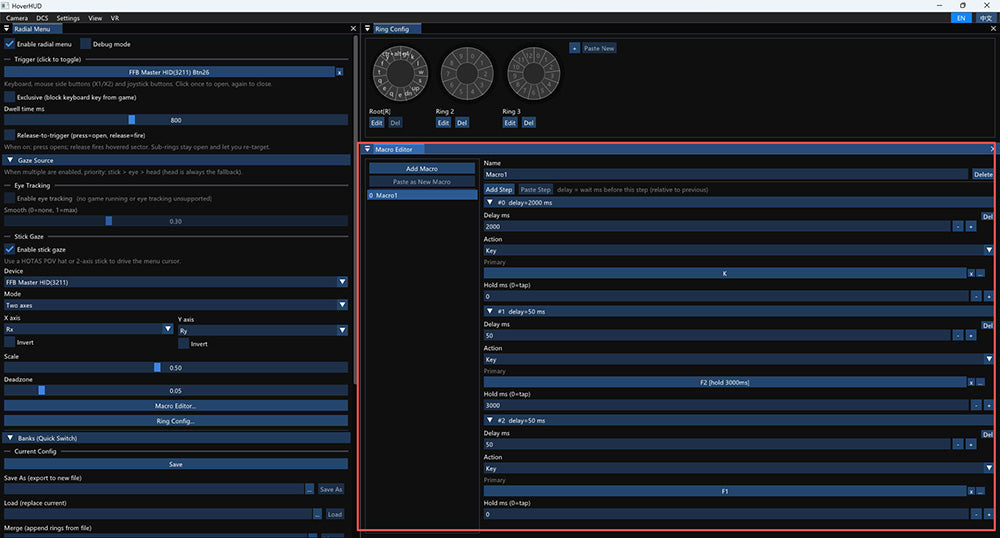Open the VR menu

click(x=115, y=18)
